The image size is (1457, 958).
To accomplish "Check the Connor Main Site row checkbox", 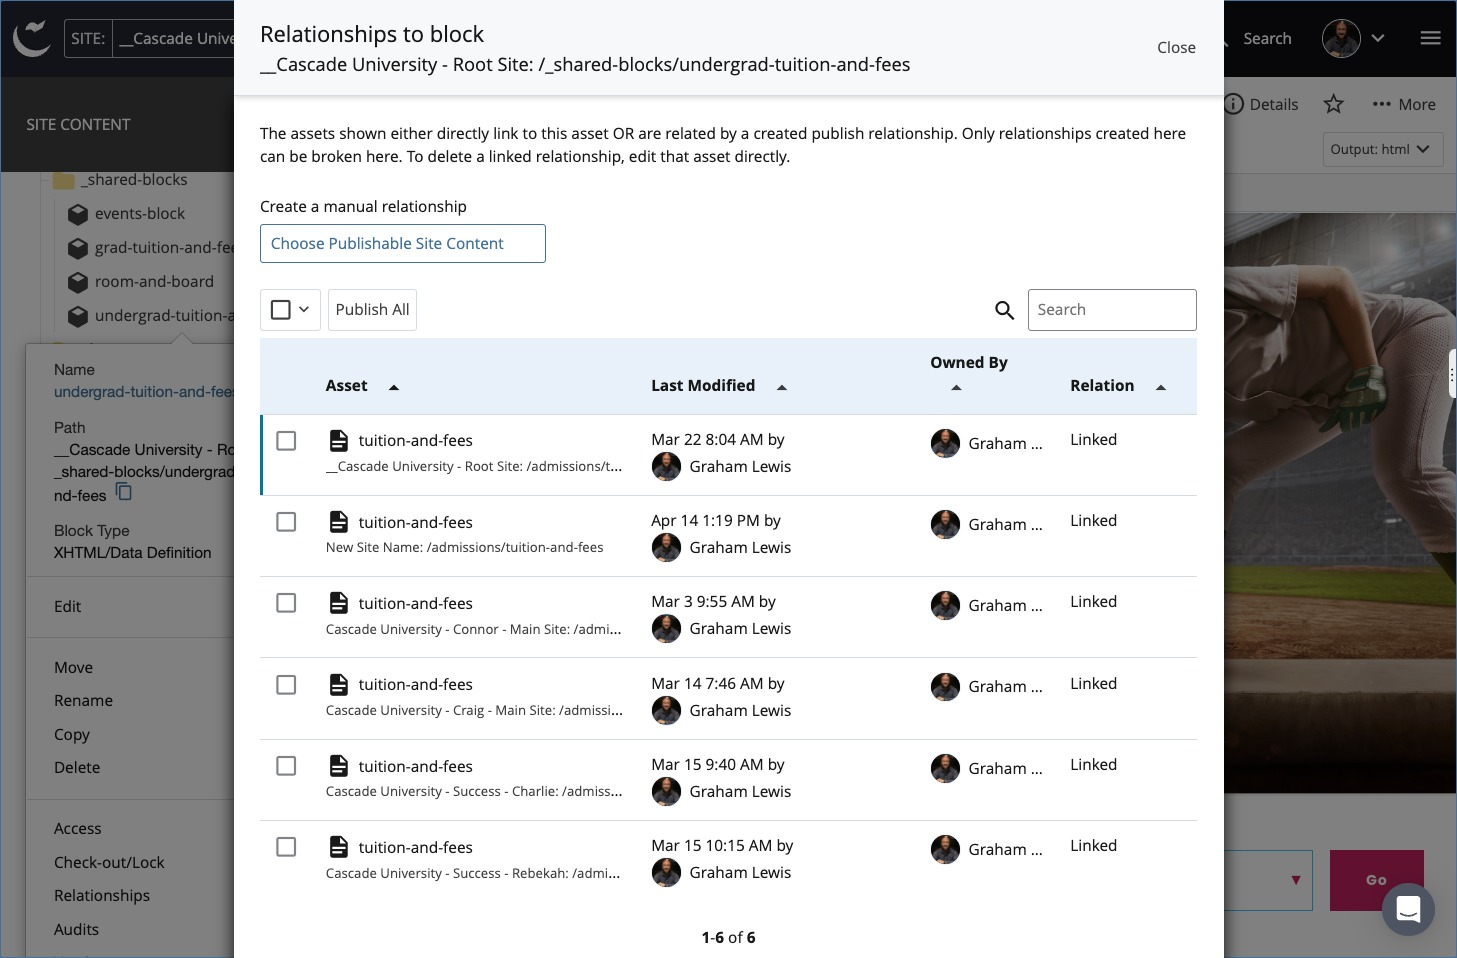I will [286, 603].
